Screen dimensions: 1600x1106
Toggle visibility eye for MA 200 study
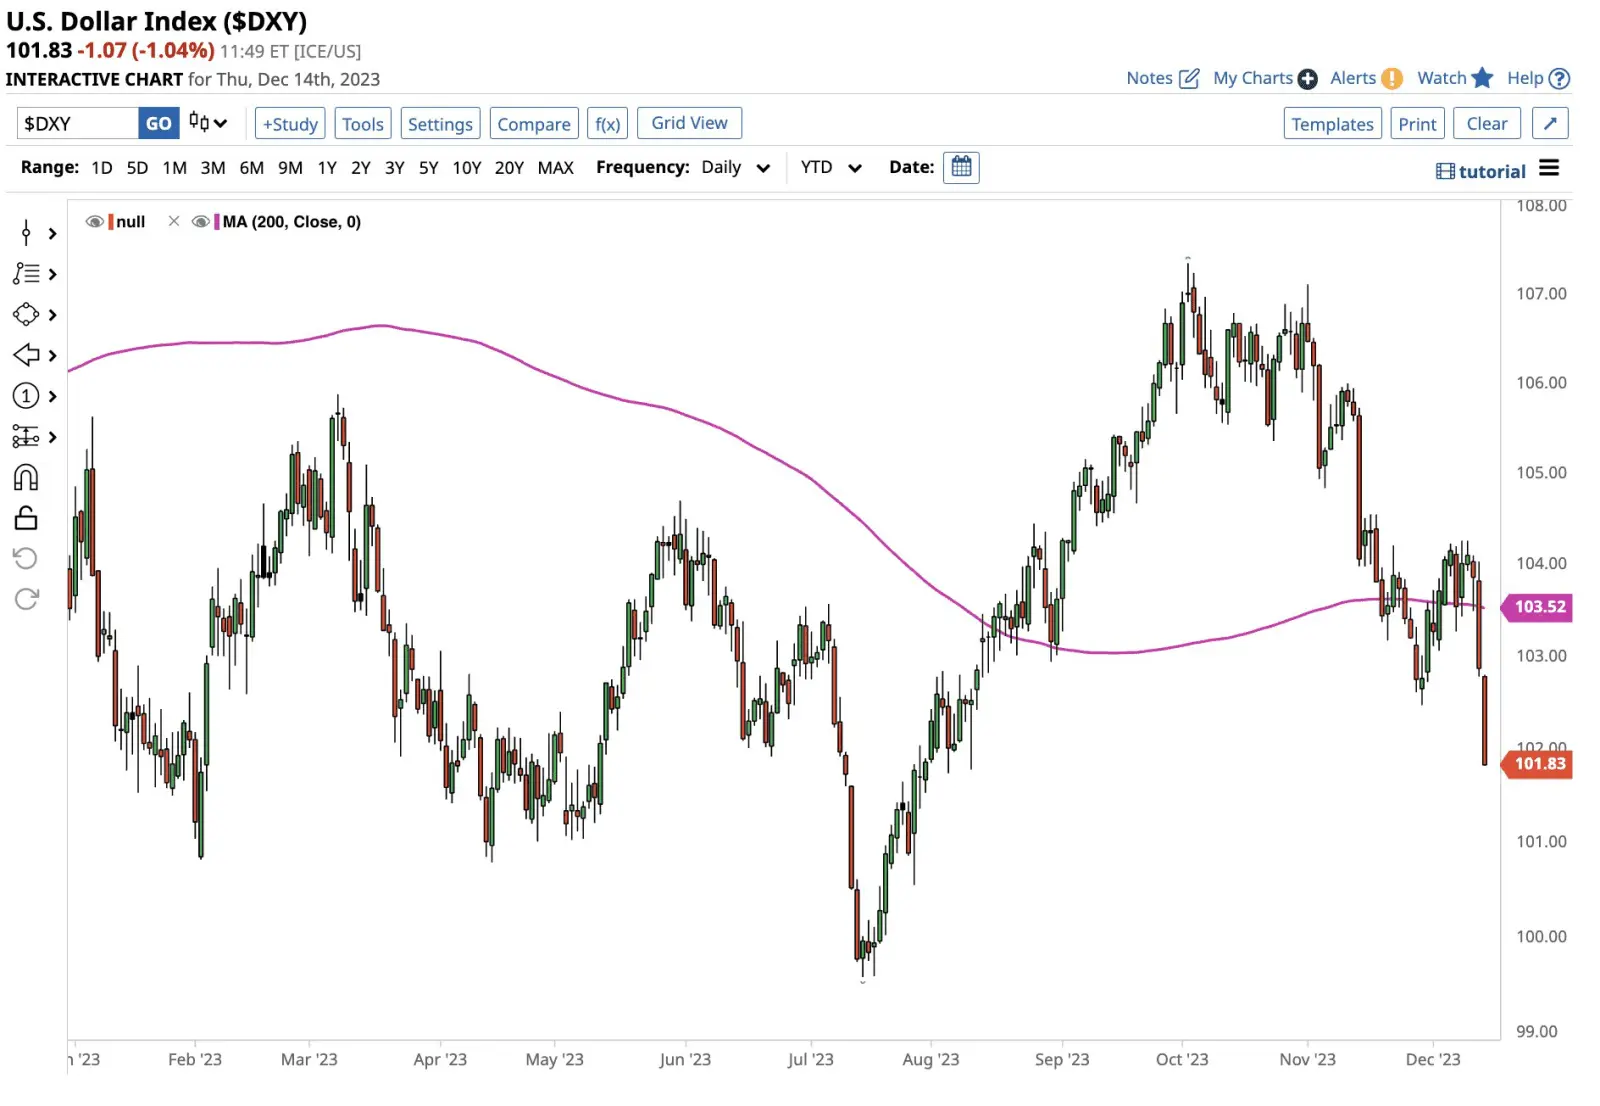coord(200,222)
